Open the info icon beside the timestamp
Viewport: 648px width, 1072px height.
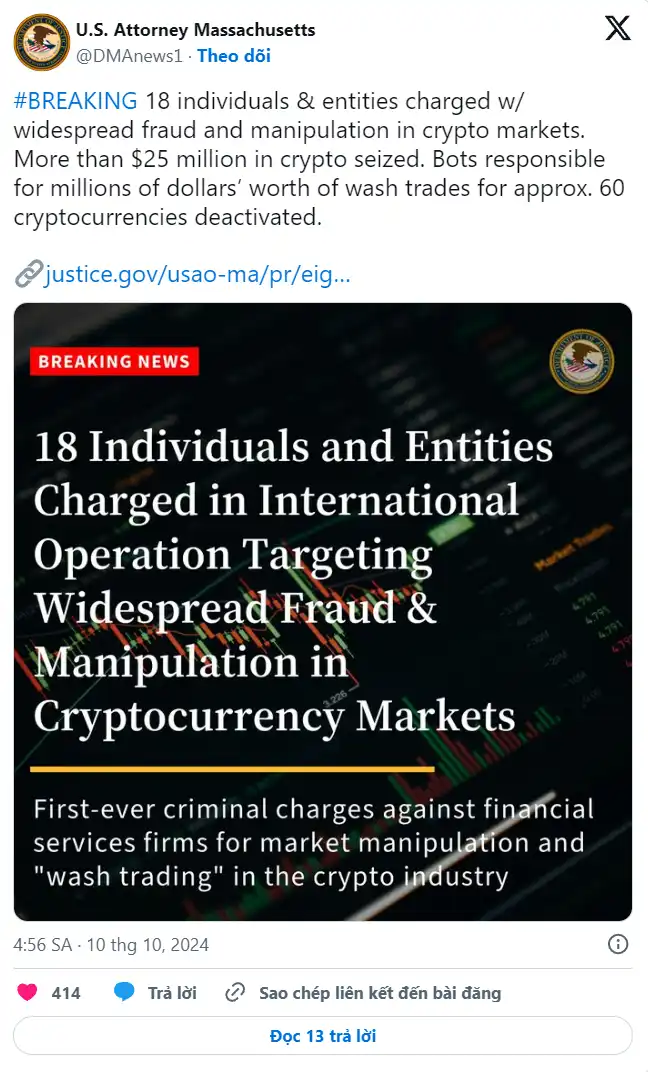click(x=618, y=944)
